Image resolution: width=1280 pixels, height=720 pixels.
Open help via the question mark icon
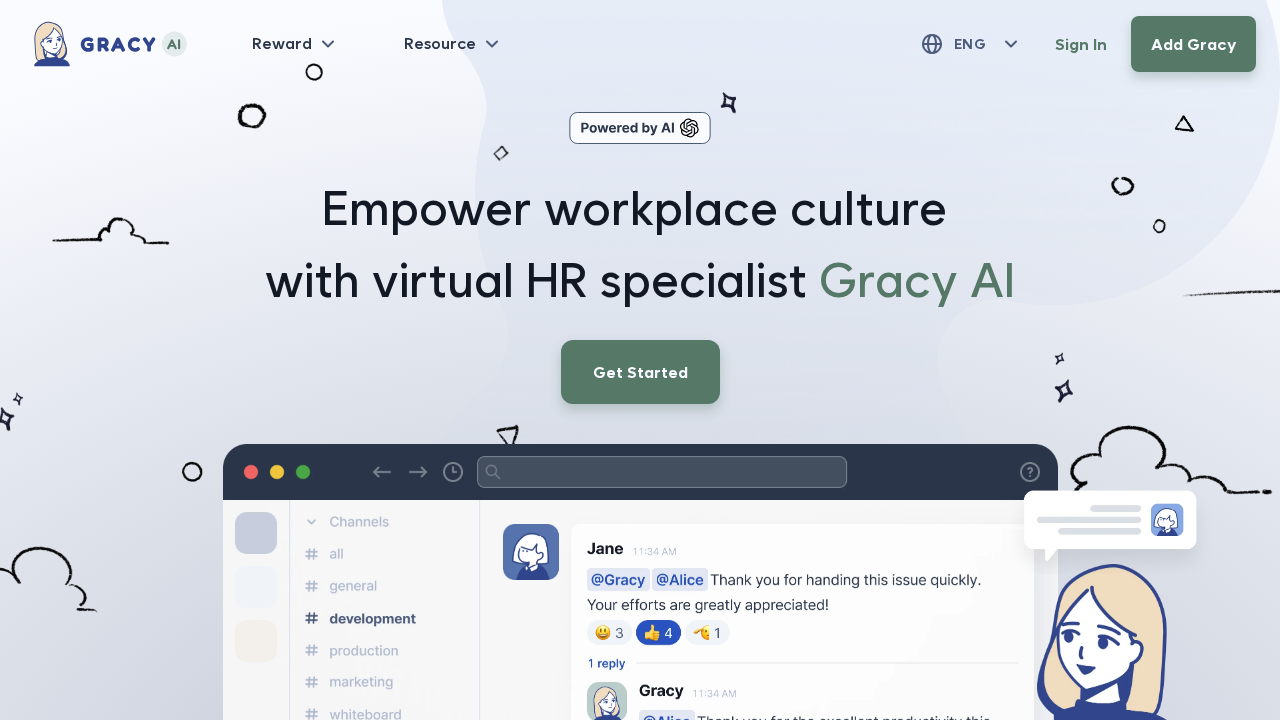(1029, 471)
